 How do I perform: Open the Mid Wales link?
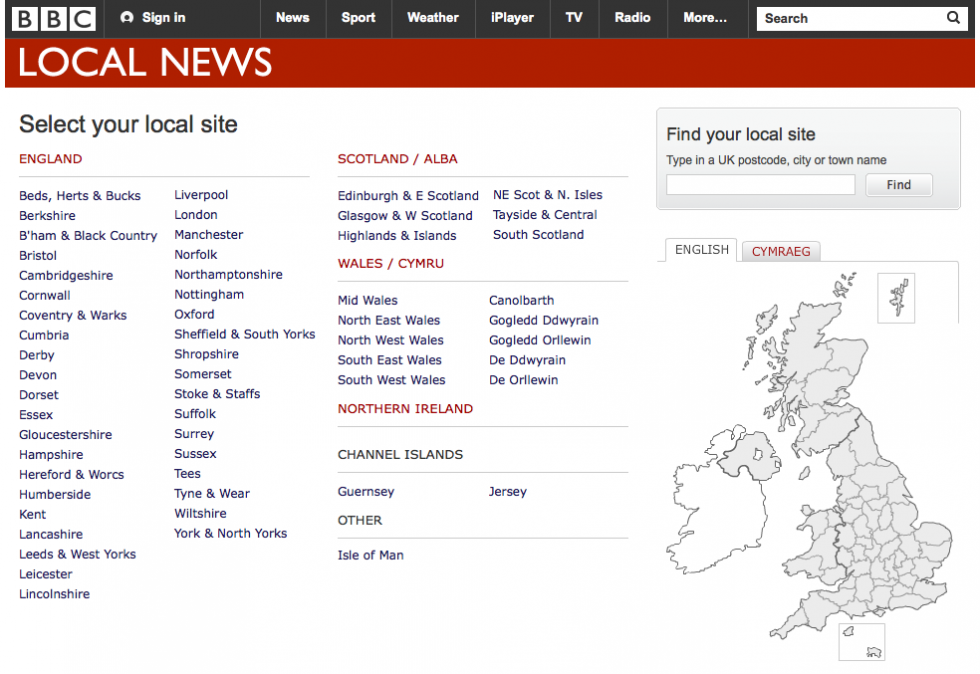368,301
